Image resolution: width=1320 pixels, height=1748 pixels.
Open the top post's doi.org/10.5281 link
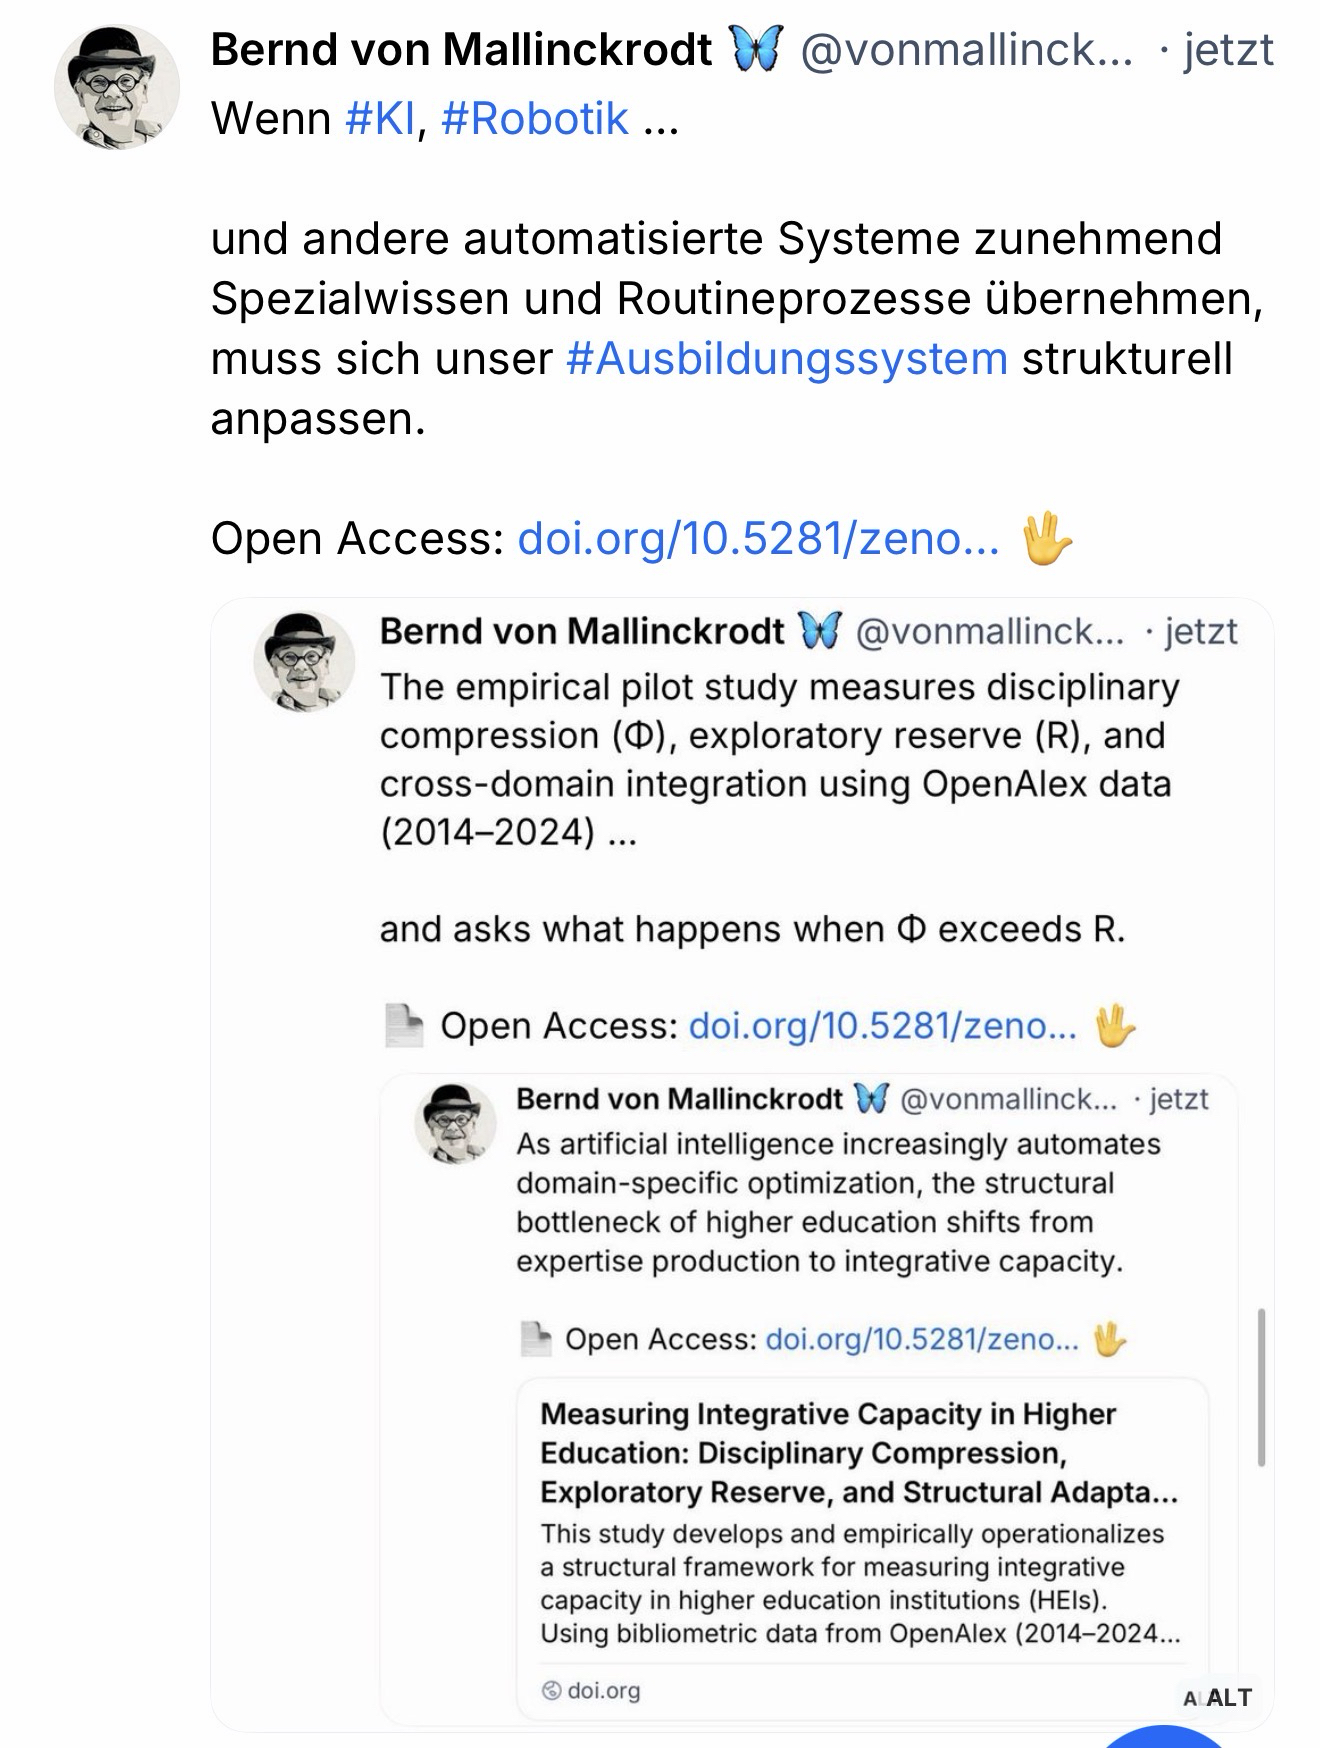tap(758, 539)
